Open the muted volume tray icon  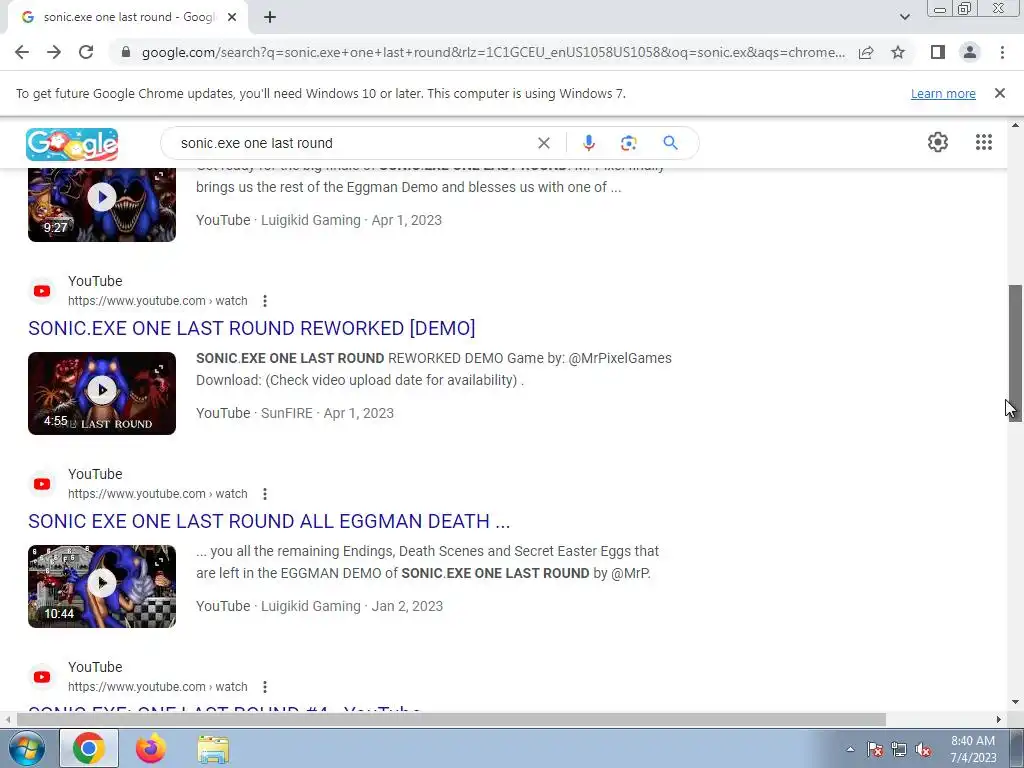click(x=923, y=750)
